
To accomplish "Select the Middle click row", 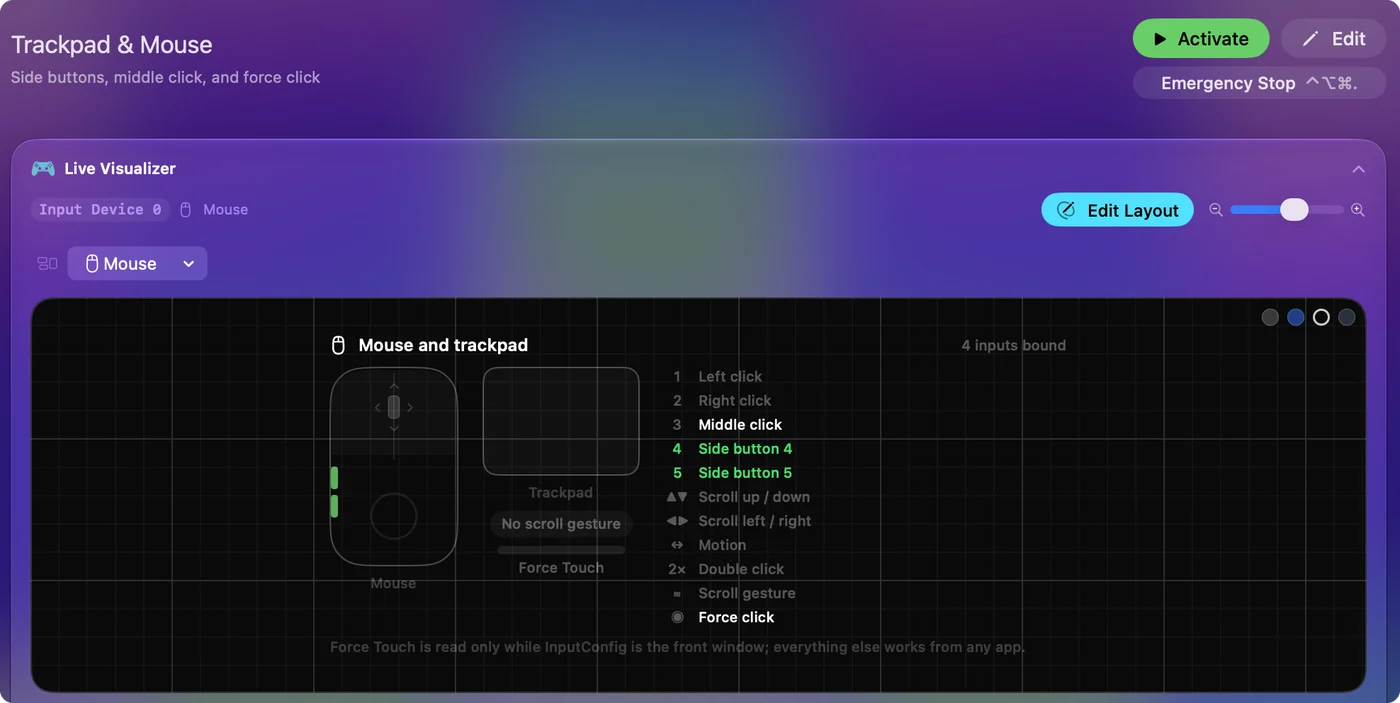I will (727, 425).
